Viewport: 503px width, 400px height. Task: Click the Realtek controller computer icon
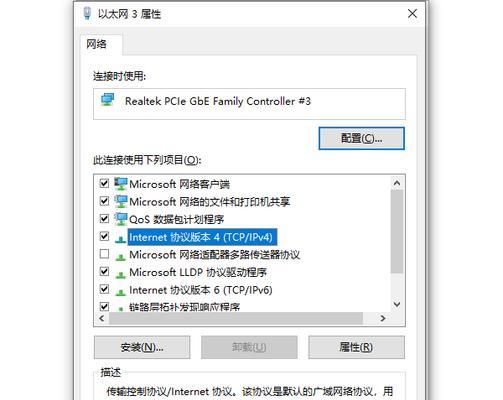107,100
